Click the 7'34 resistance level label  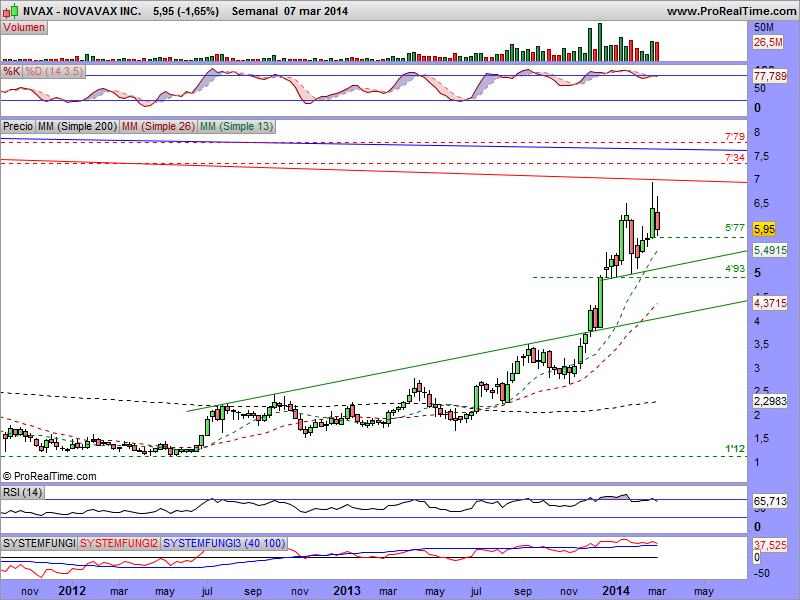click(x=735, y=158)
